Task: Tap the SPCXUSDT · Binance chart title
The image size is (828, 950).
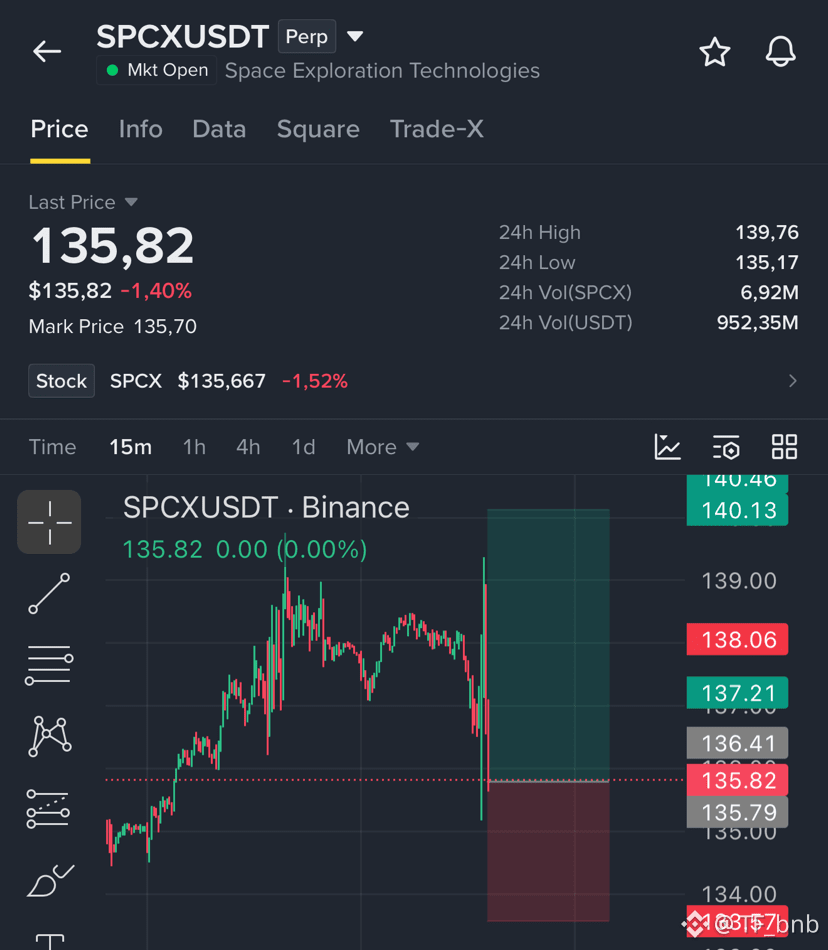Action: [266, 507]
